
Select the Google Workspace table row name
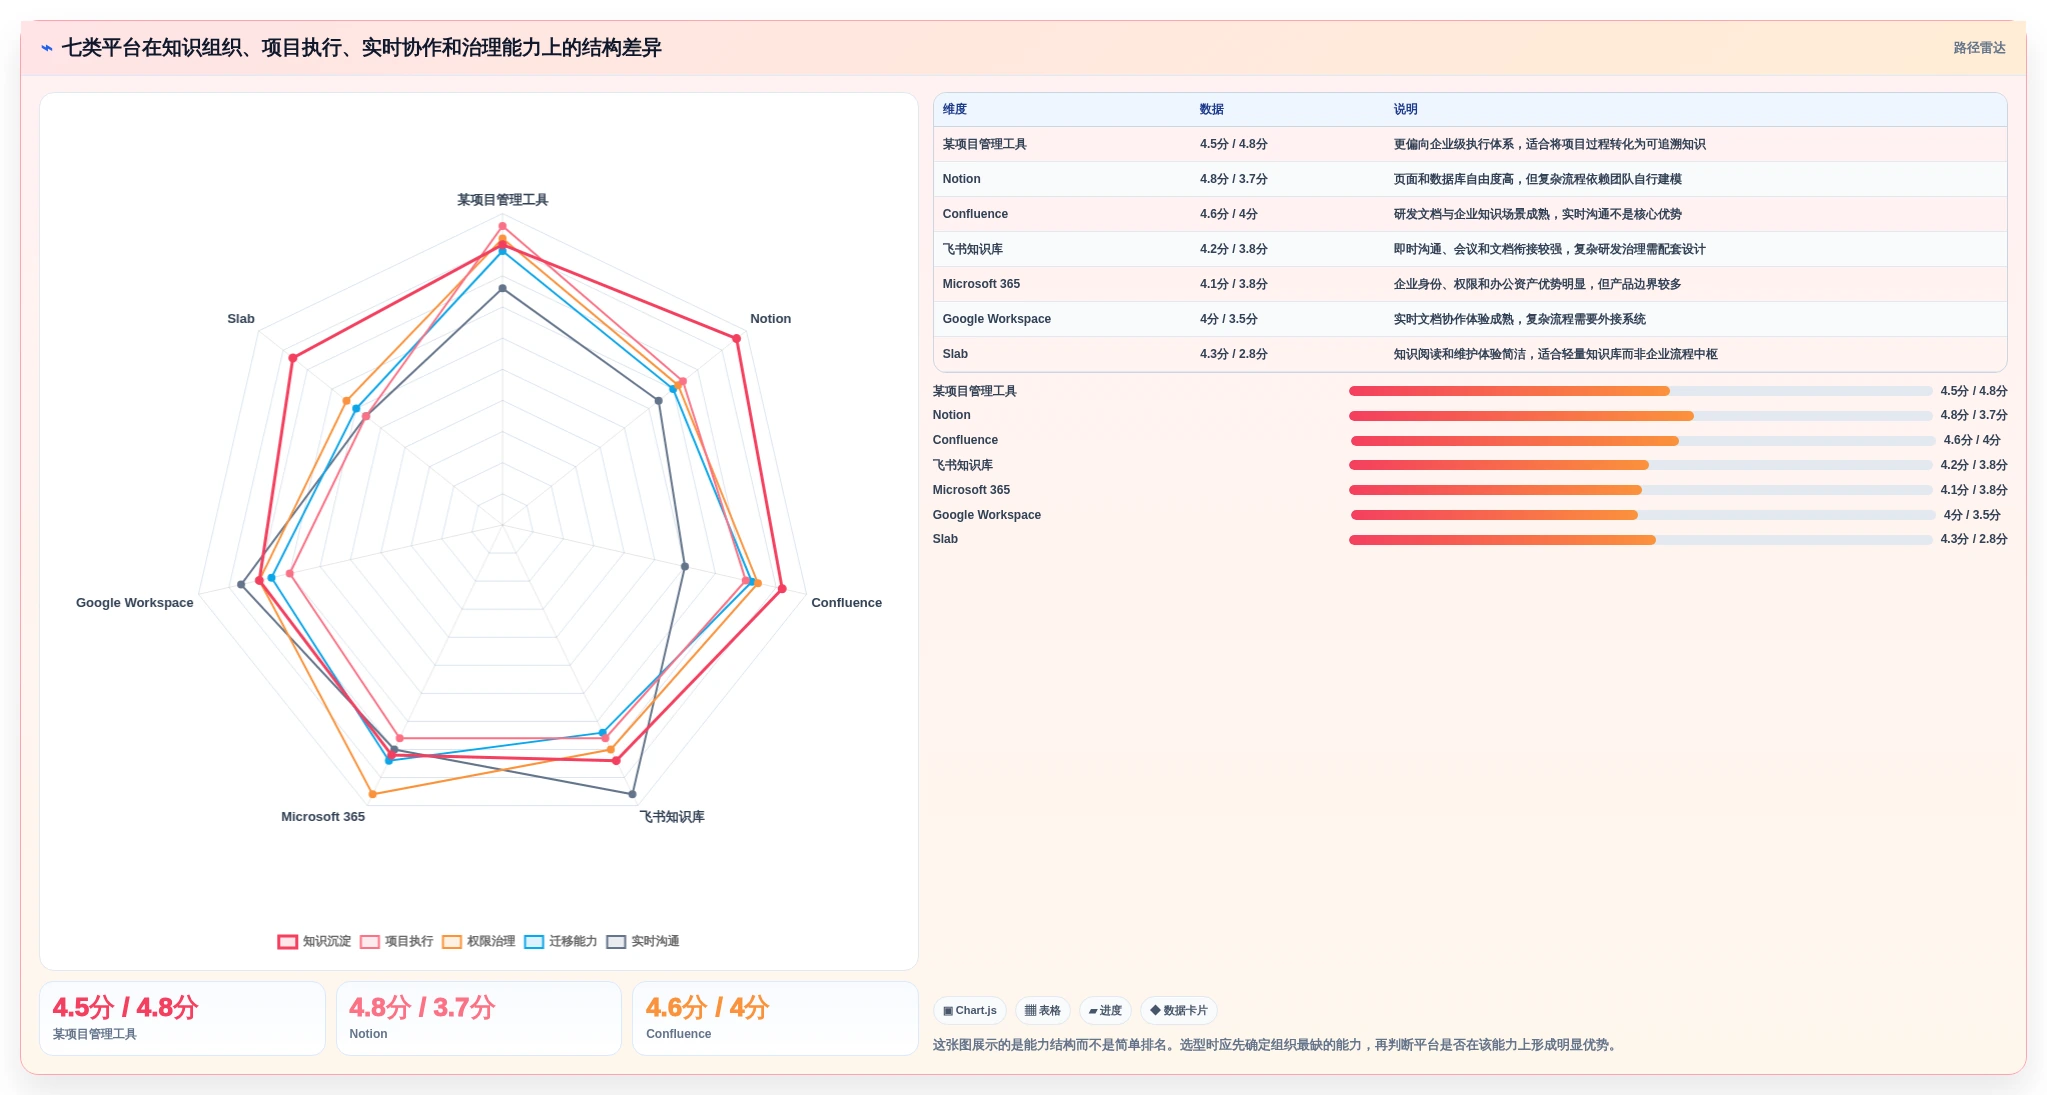(x=996, y=319)
